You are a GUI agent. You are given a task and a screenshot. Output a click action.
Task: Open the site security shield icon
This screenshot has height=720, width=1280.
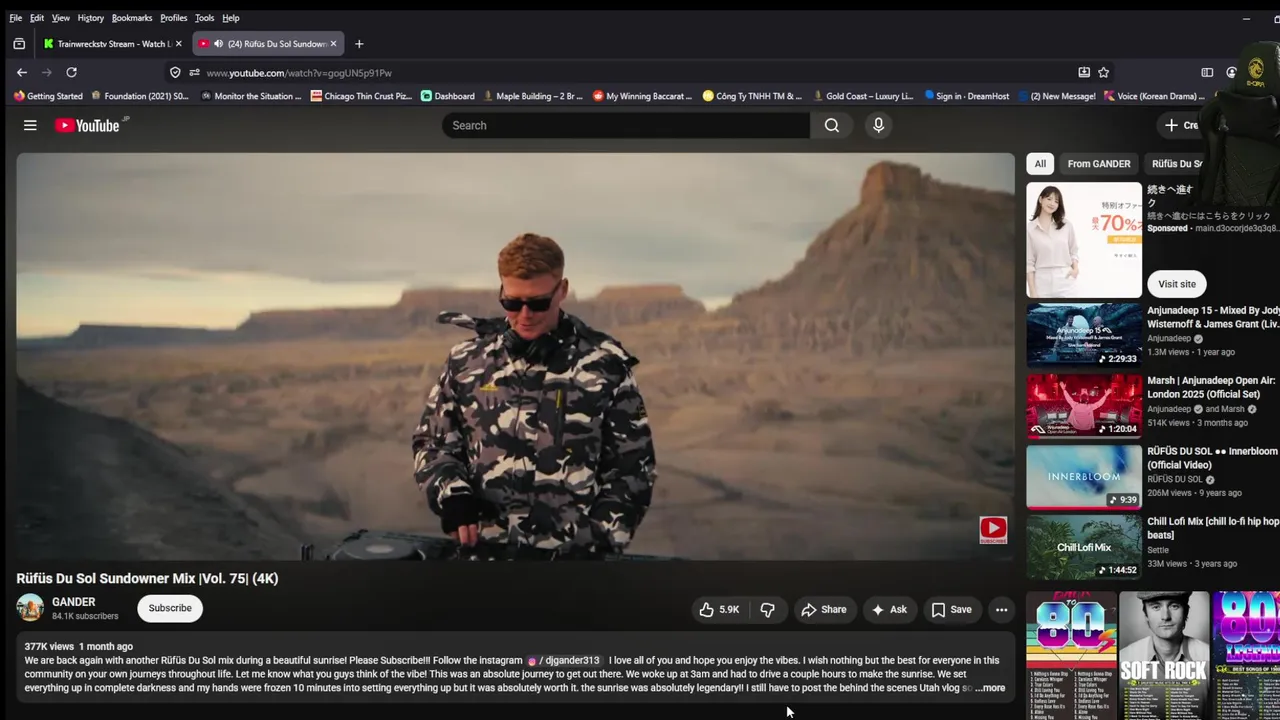tap(175, 72)
